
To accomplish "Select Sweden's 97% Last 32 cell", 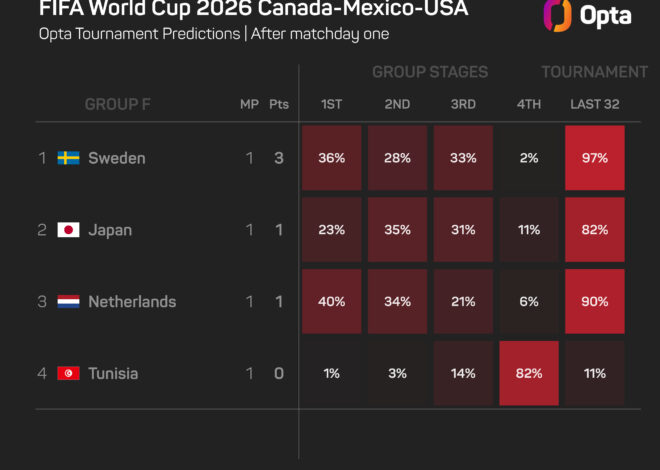I will coord(595,158).
